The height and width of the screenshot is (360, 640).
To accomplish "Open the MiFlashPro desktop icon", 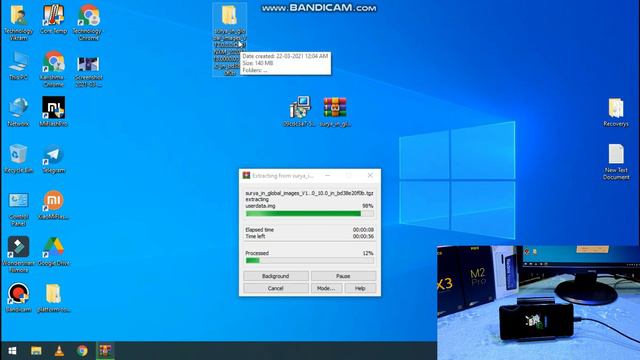I will tap(53, 111).
